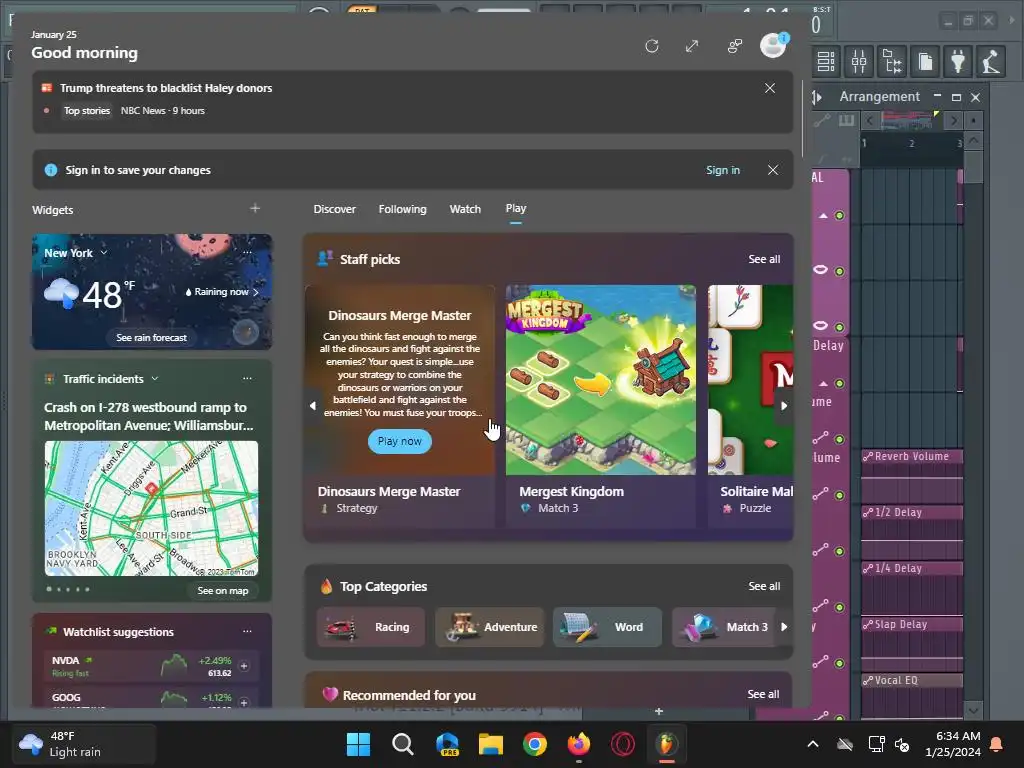Click the Arrangement overview left arrow

[x=869, y=120]
